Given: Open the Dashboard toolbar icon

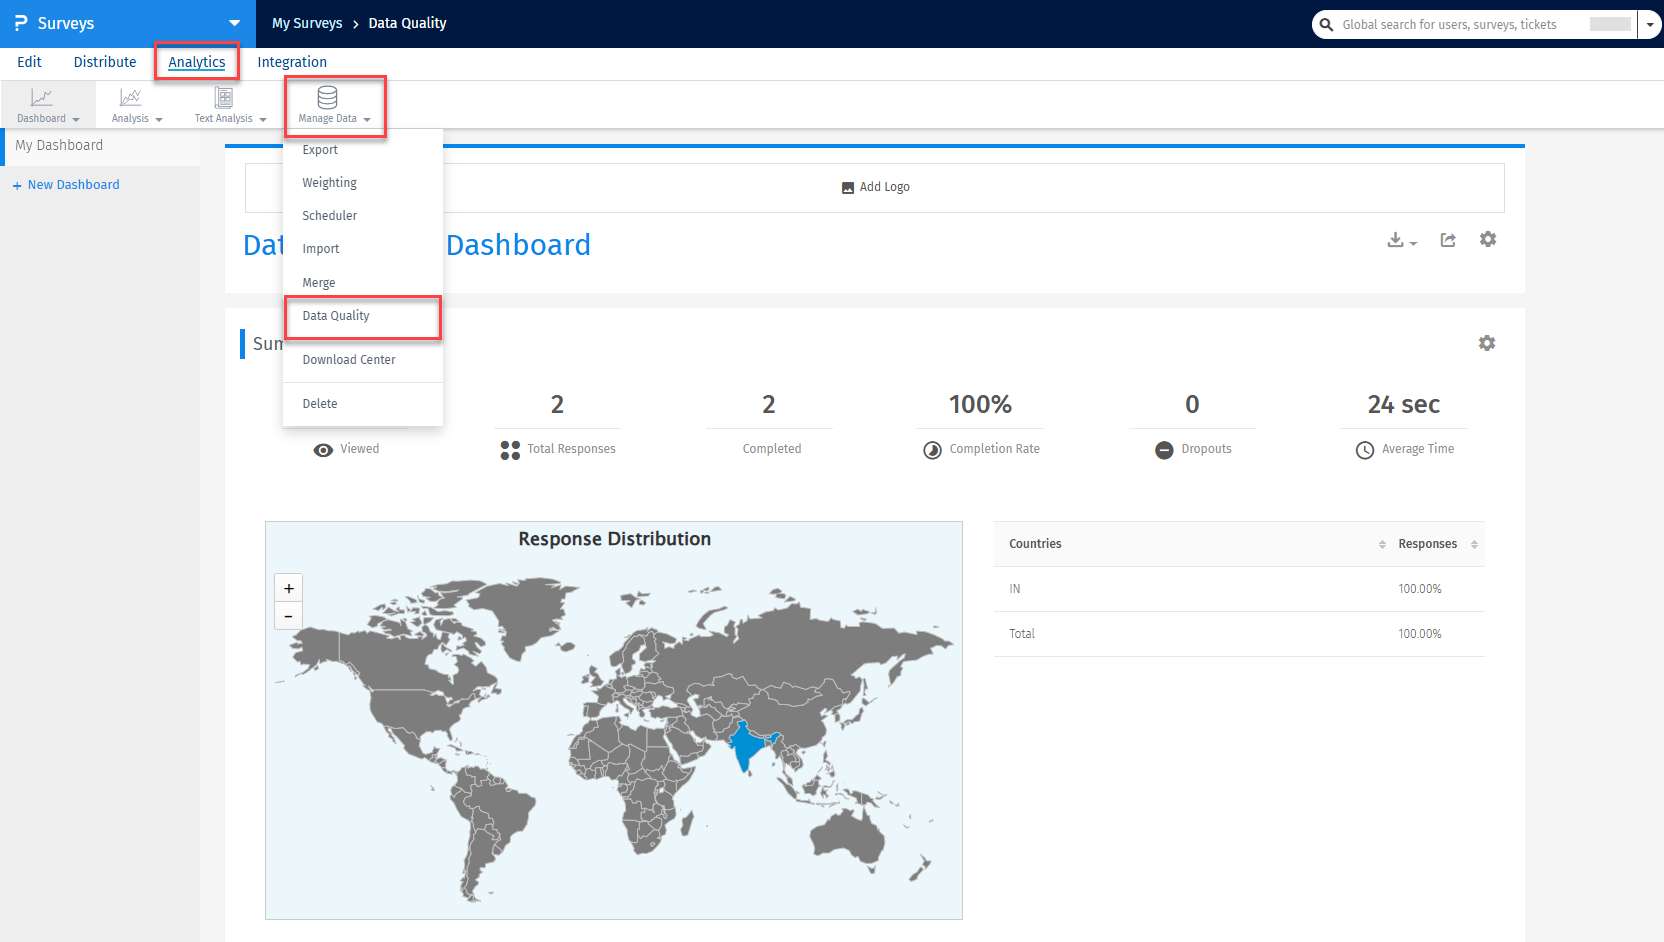Looking at the screenshot, I should pos(41,98).
